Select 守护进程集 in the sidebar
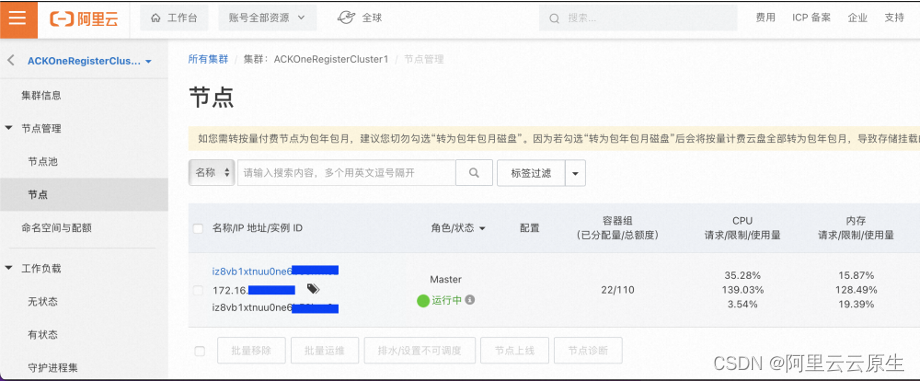This screenshot has height=382, width=920. tap(52, 368)
